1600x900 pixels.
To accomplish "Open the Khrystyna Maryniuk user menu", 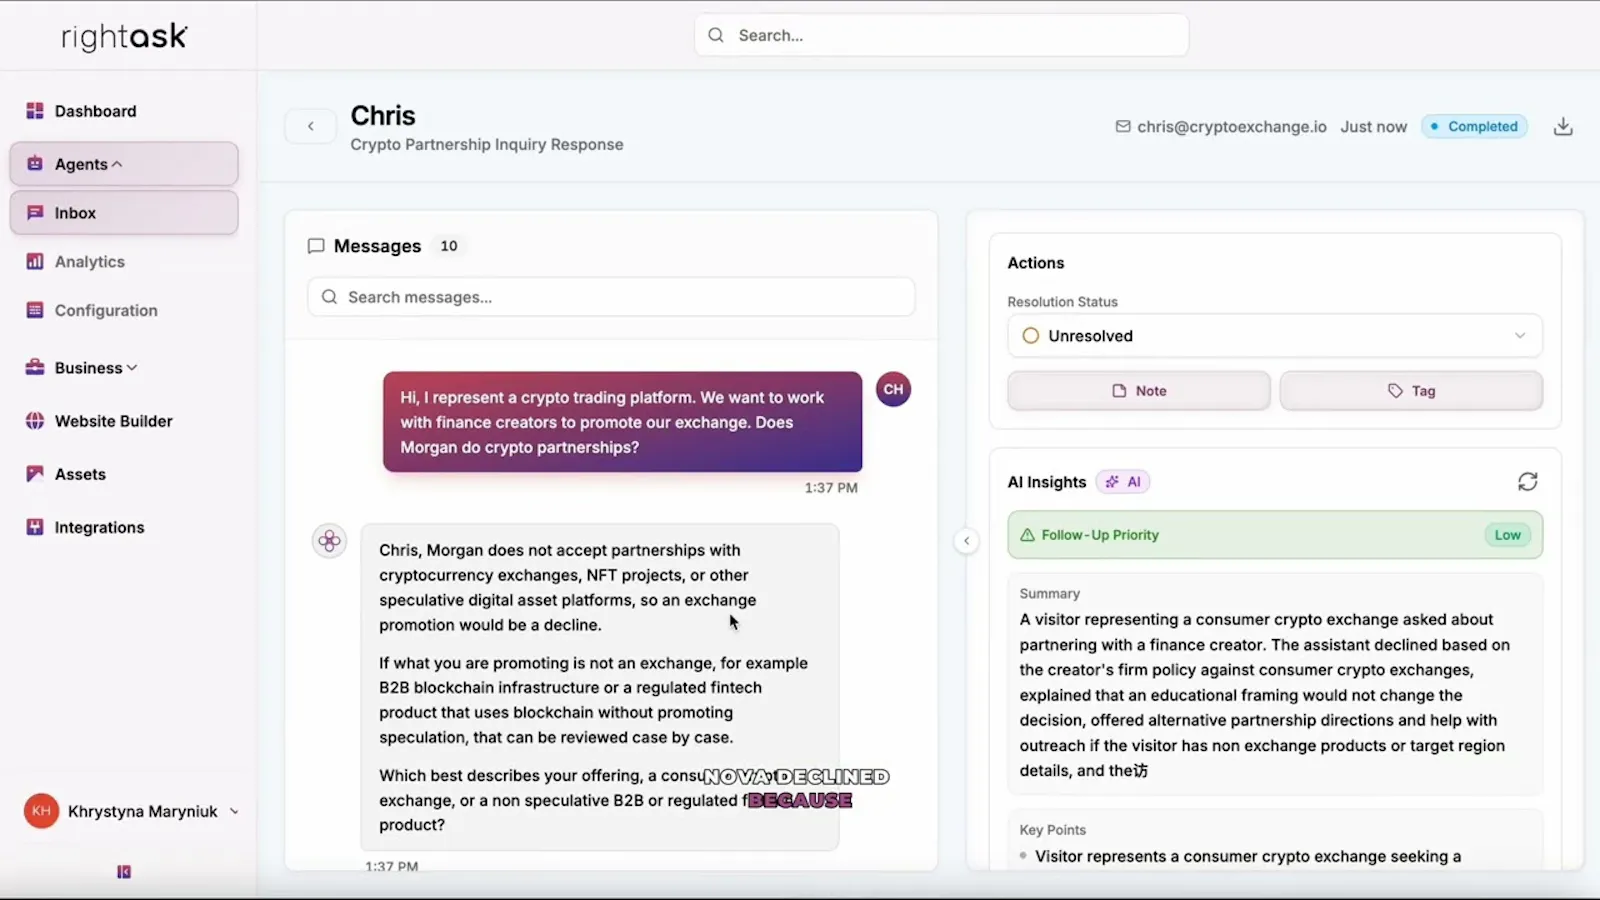I will click(132, 811).
